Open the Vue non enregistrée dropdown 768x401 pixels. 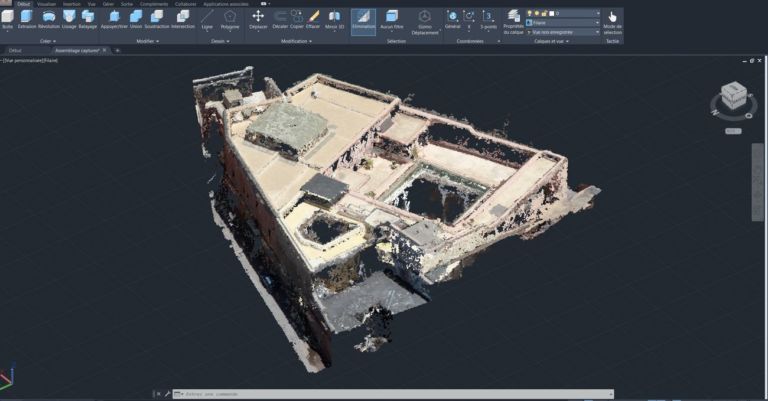click(562, 32)
